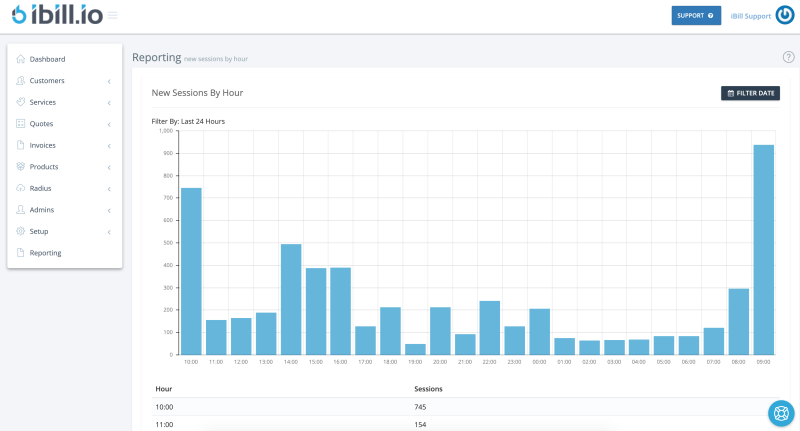800x431 pixels.
Task: Click the iBill Support user link
Action: click(x=751, y=16)
